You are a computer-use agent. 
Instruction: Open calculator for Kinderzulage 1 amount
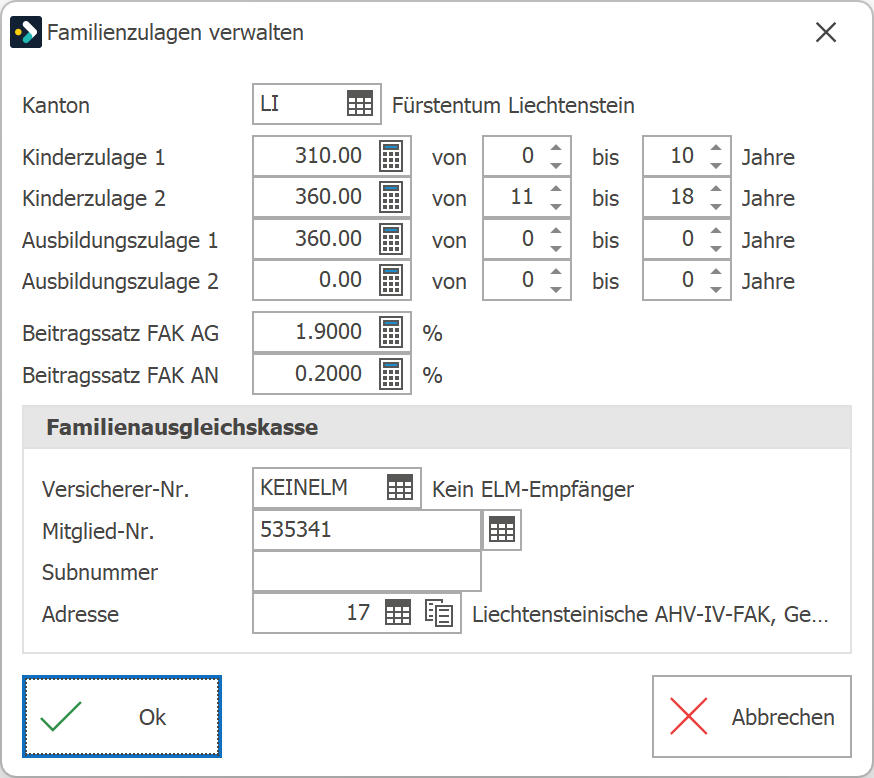(x=391, y=156)
